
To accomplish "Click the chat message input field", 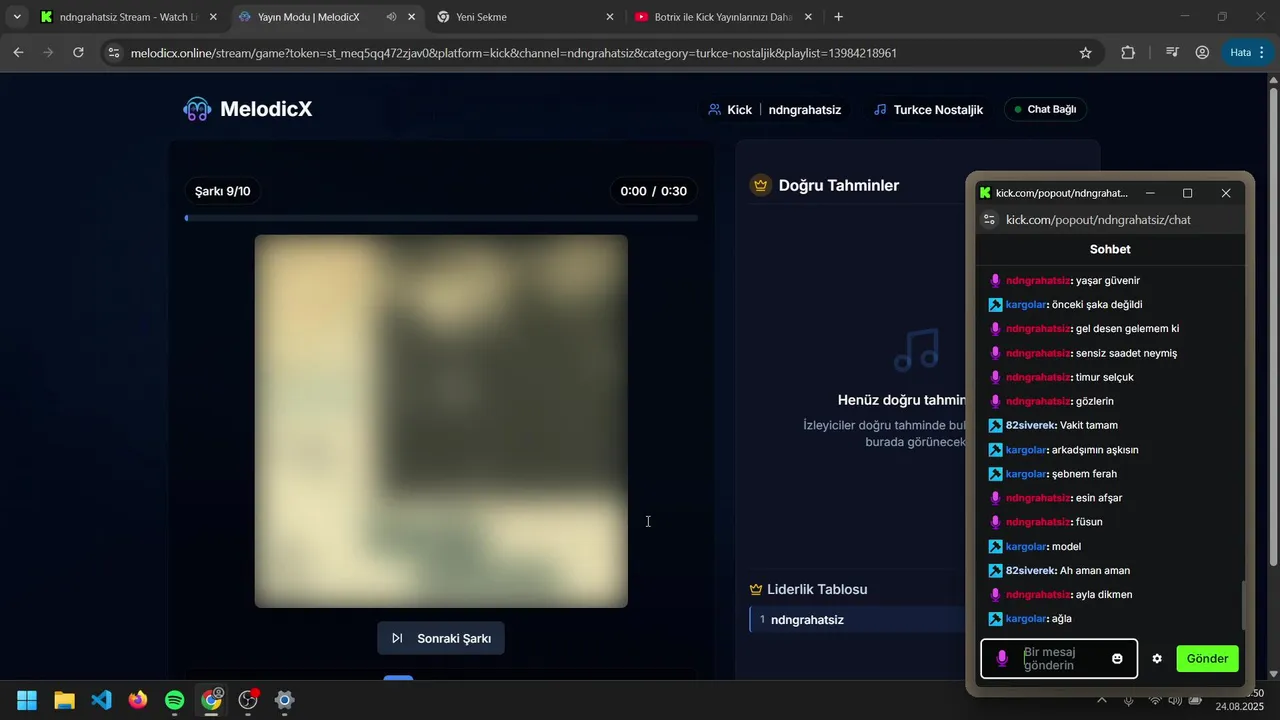I will point(1059,659).
